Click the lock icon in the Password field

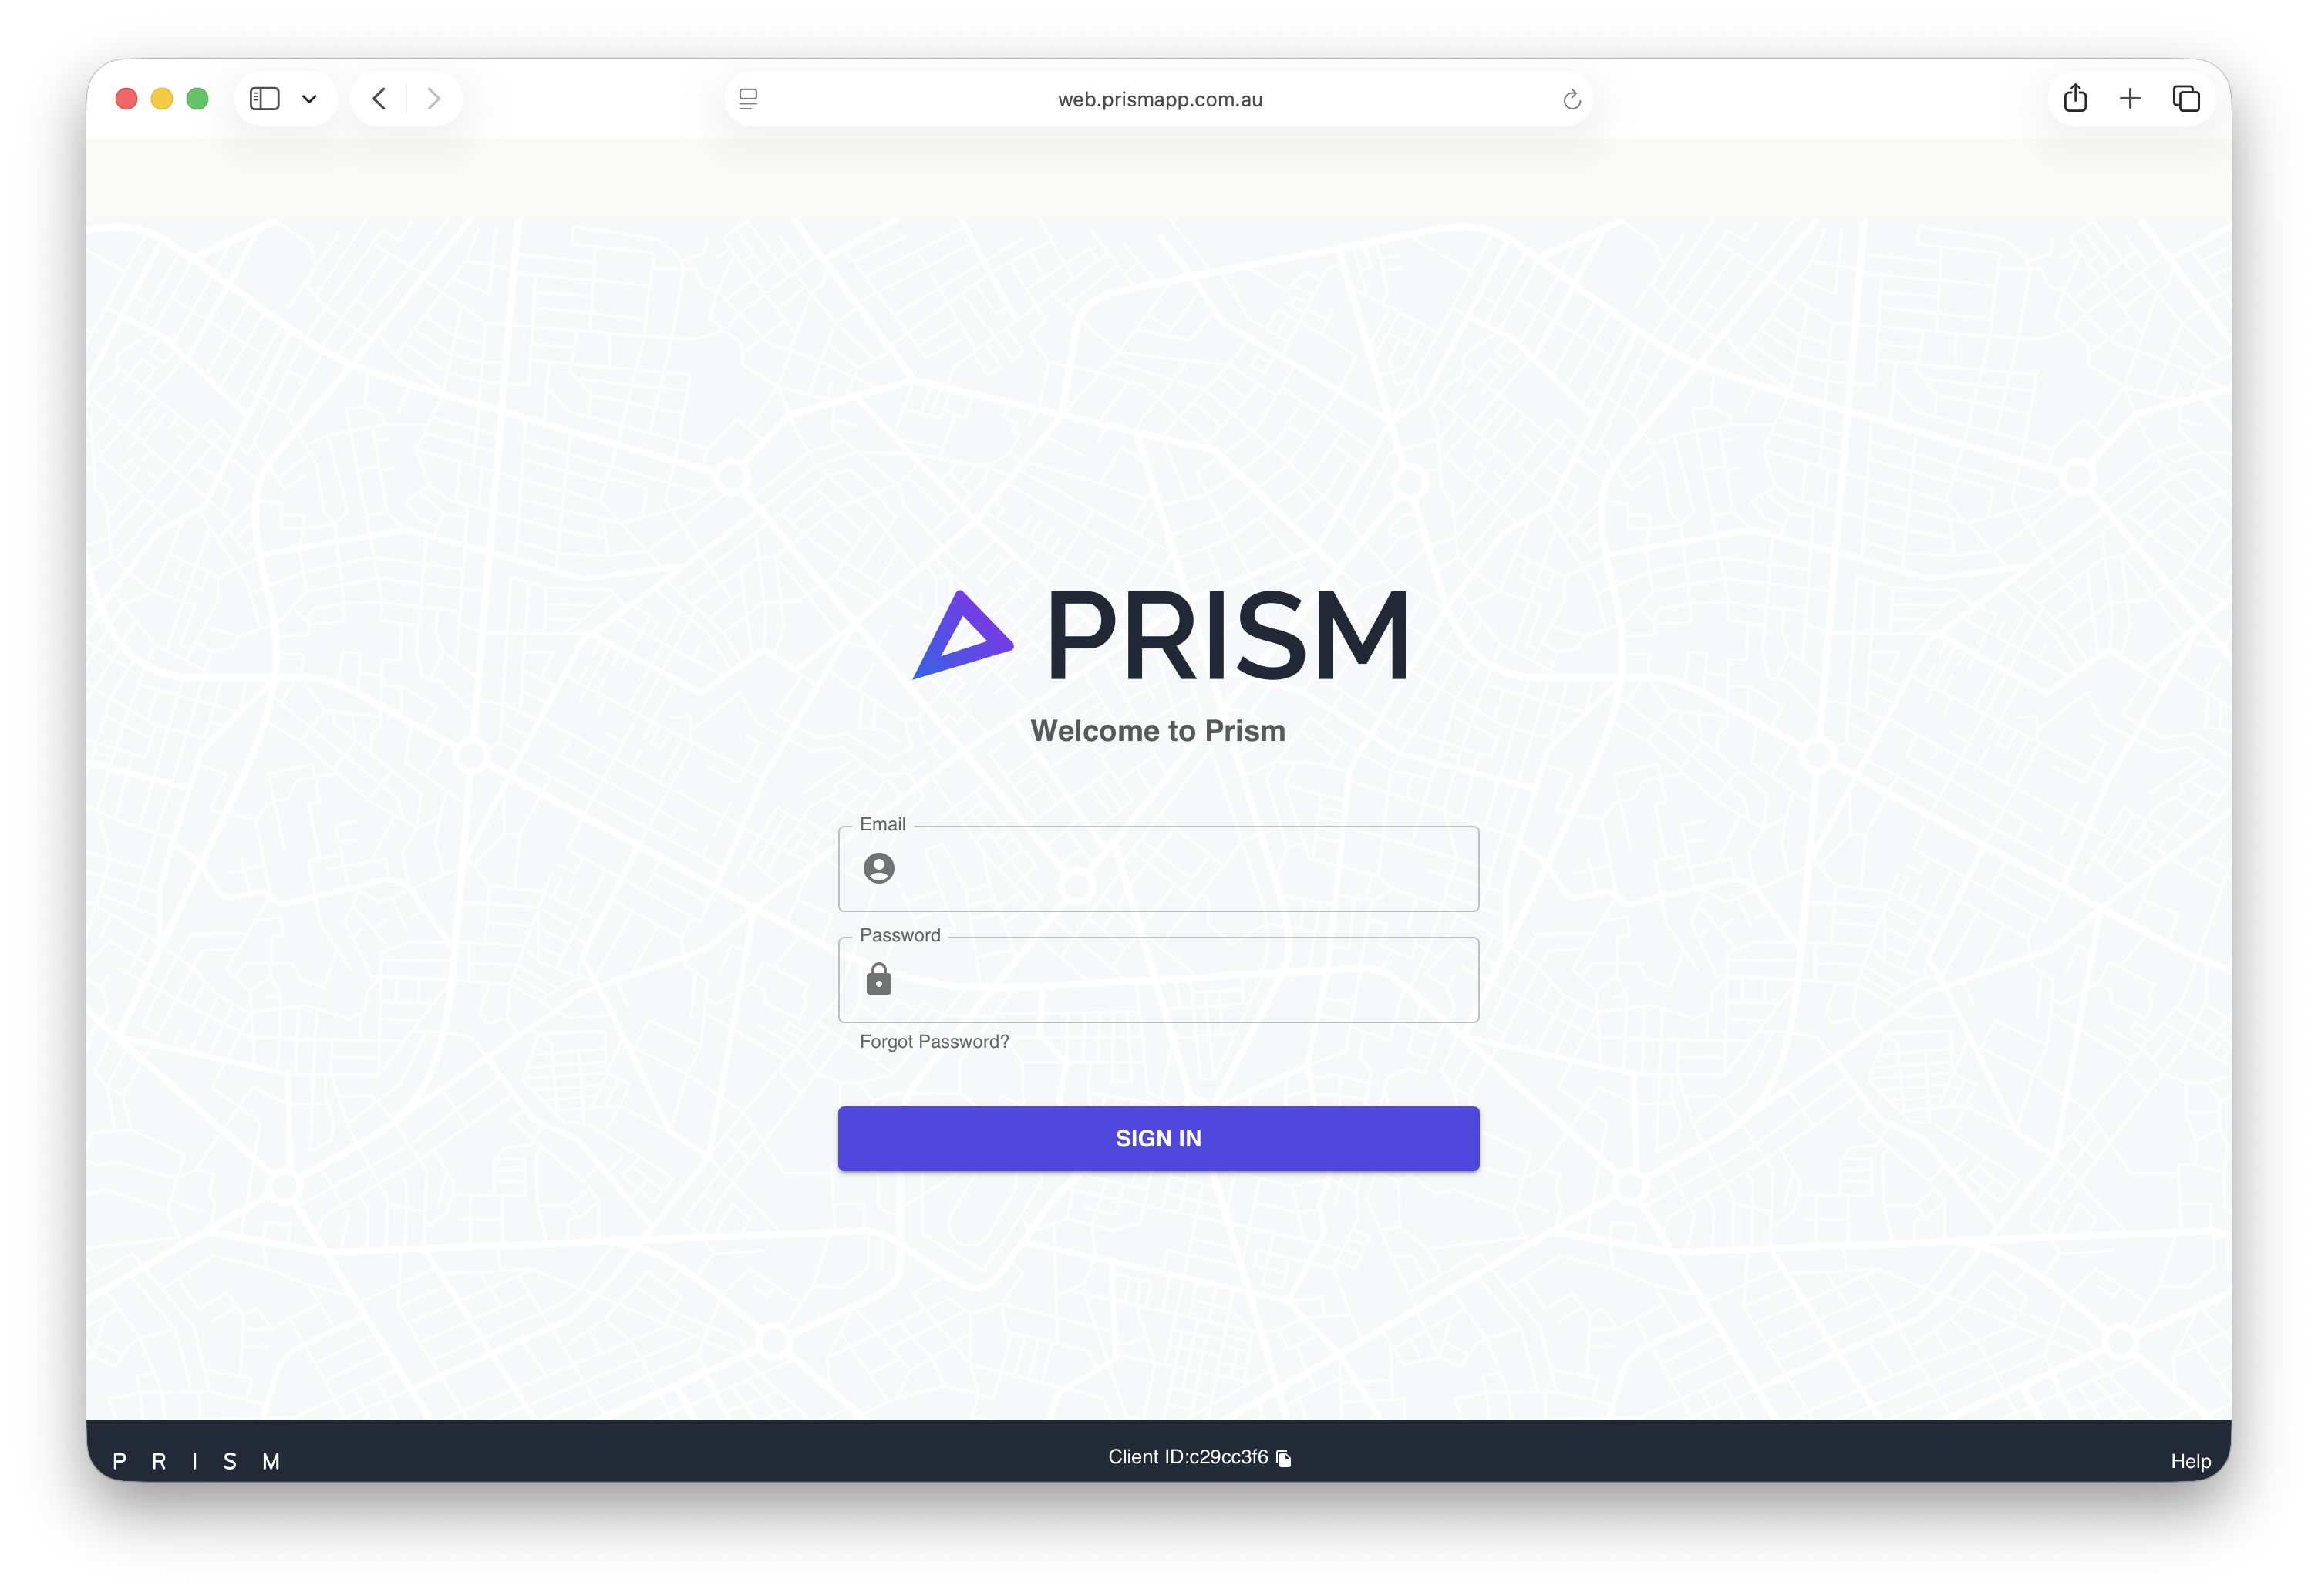(x=879, y=979)
